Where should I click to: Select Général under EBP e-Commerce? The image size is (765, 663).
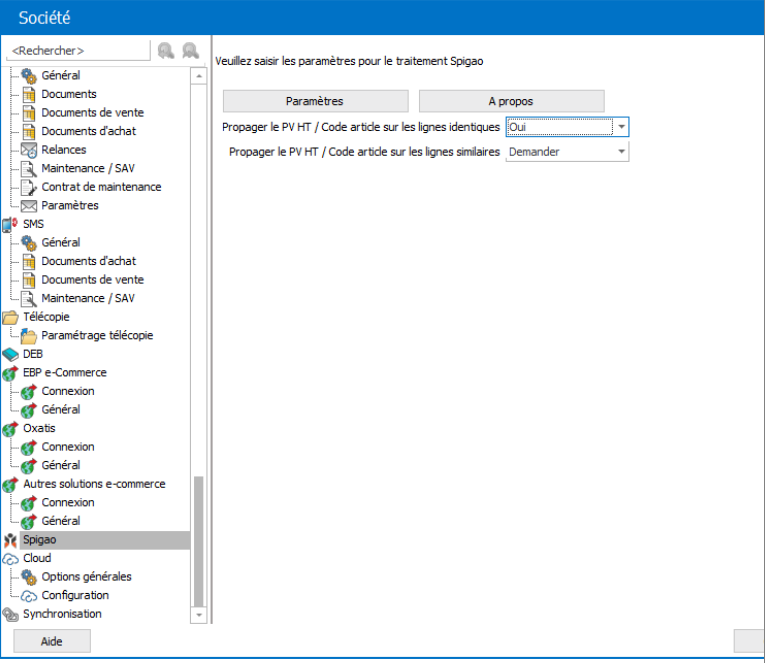pyautogui.click(x=60, y=409)
